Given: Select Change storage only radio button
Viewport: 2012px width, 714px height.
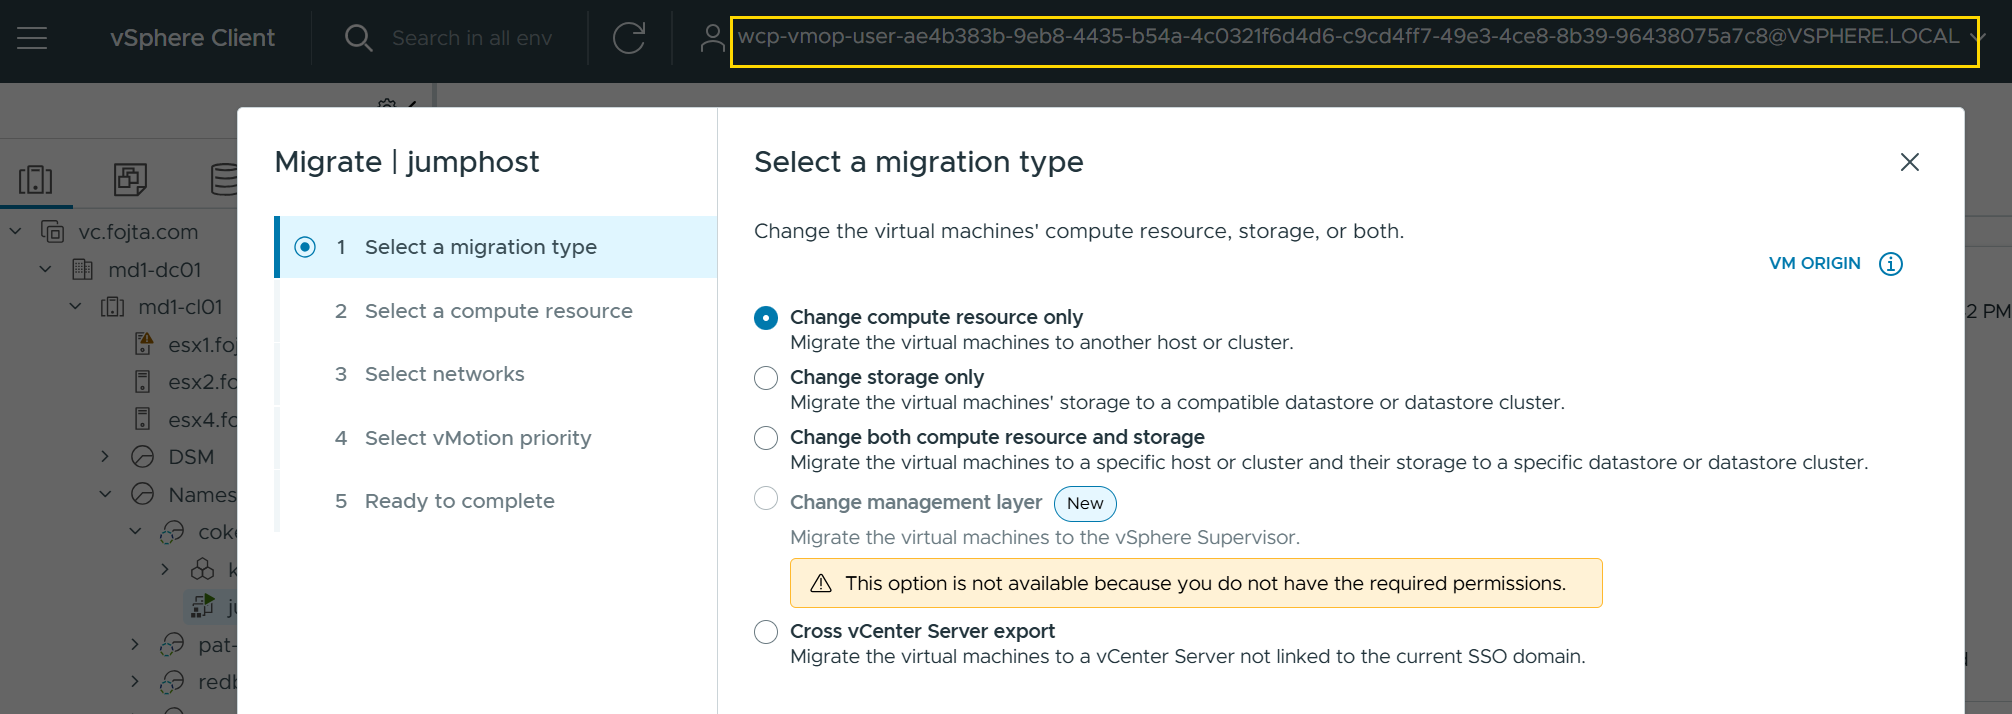Looking at the screenshot, I should (766, 378).
